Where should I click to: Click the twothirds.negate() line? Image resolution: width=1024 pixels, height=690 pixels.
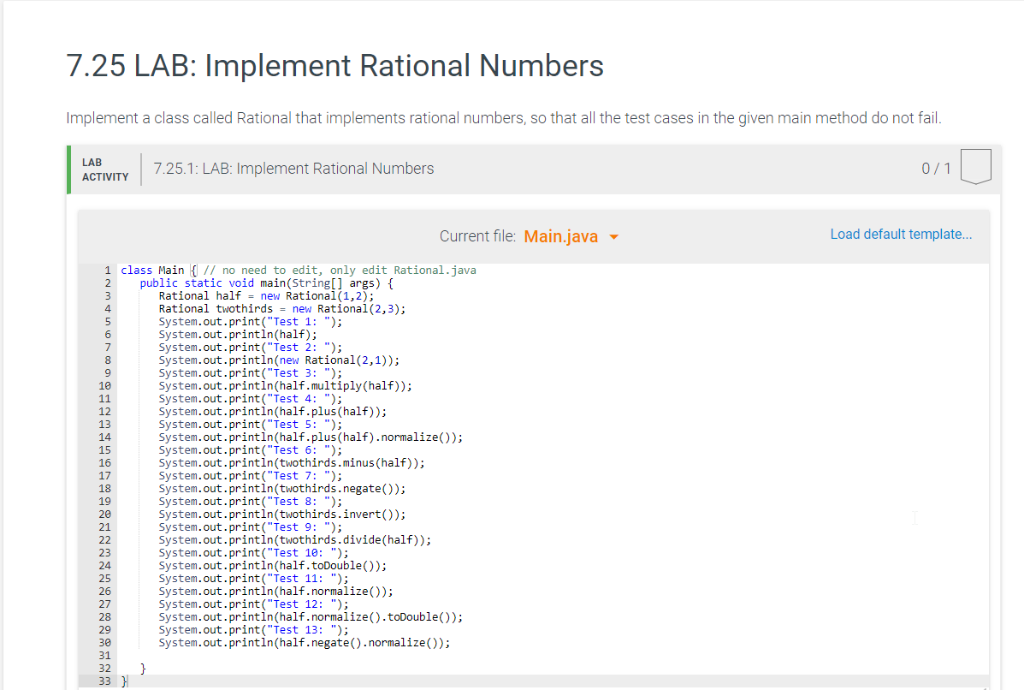[x=282, y=489]
